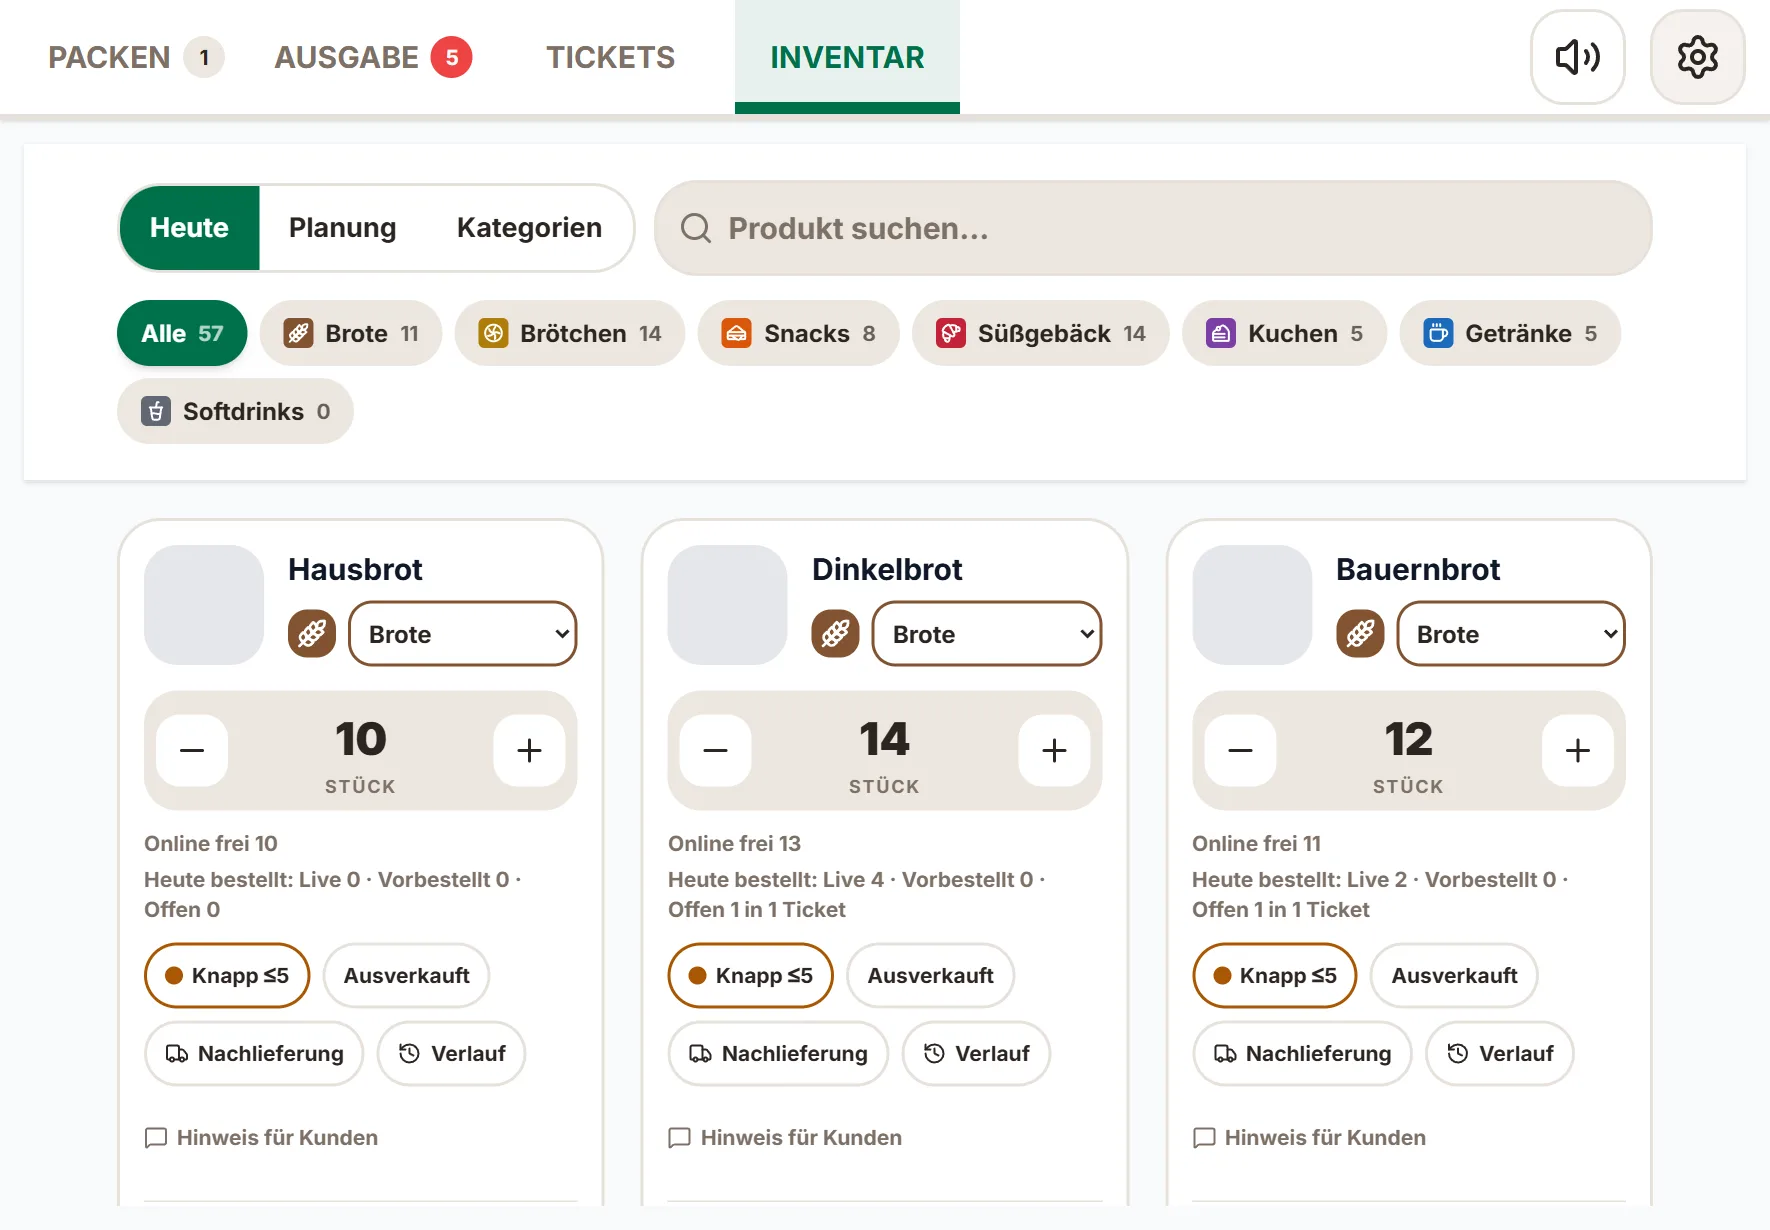Click the wheat icon on Bauernbrot card
Image resolution: width=1770 pixels, height=1230 pixels.
point(1360,634)
